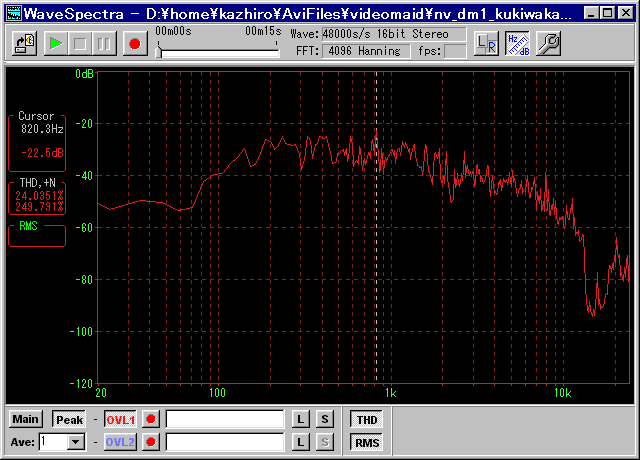The width and height of the screenshot is (640, 460).
Task: Toggle the THD measurement button
Action: tap(367, 420)
